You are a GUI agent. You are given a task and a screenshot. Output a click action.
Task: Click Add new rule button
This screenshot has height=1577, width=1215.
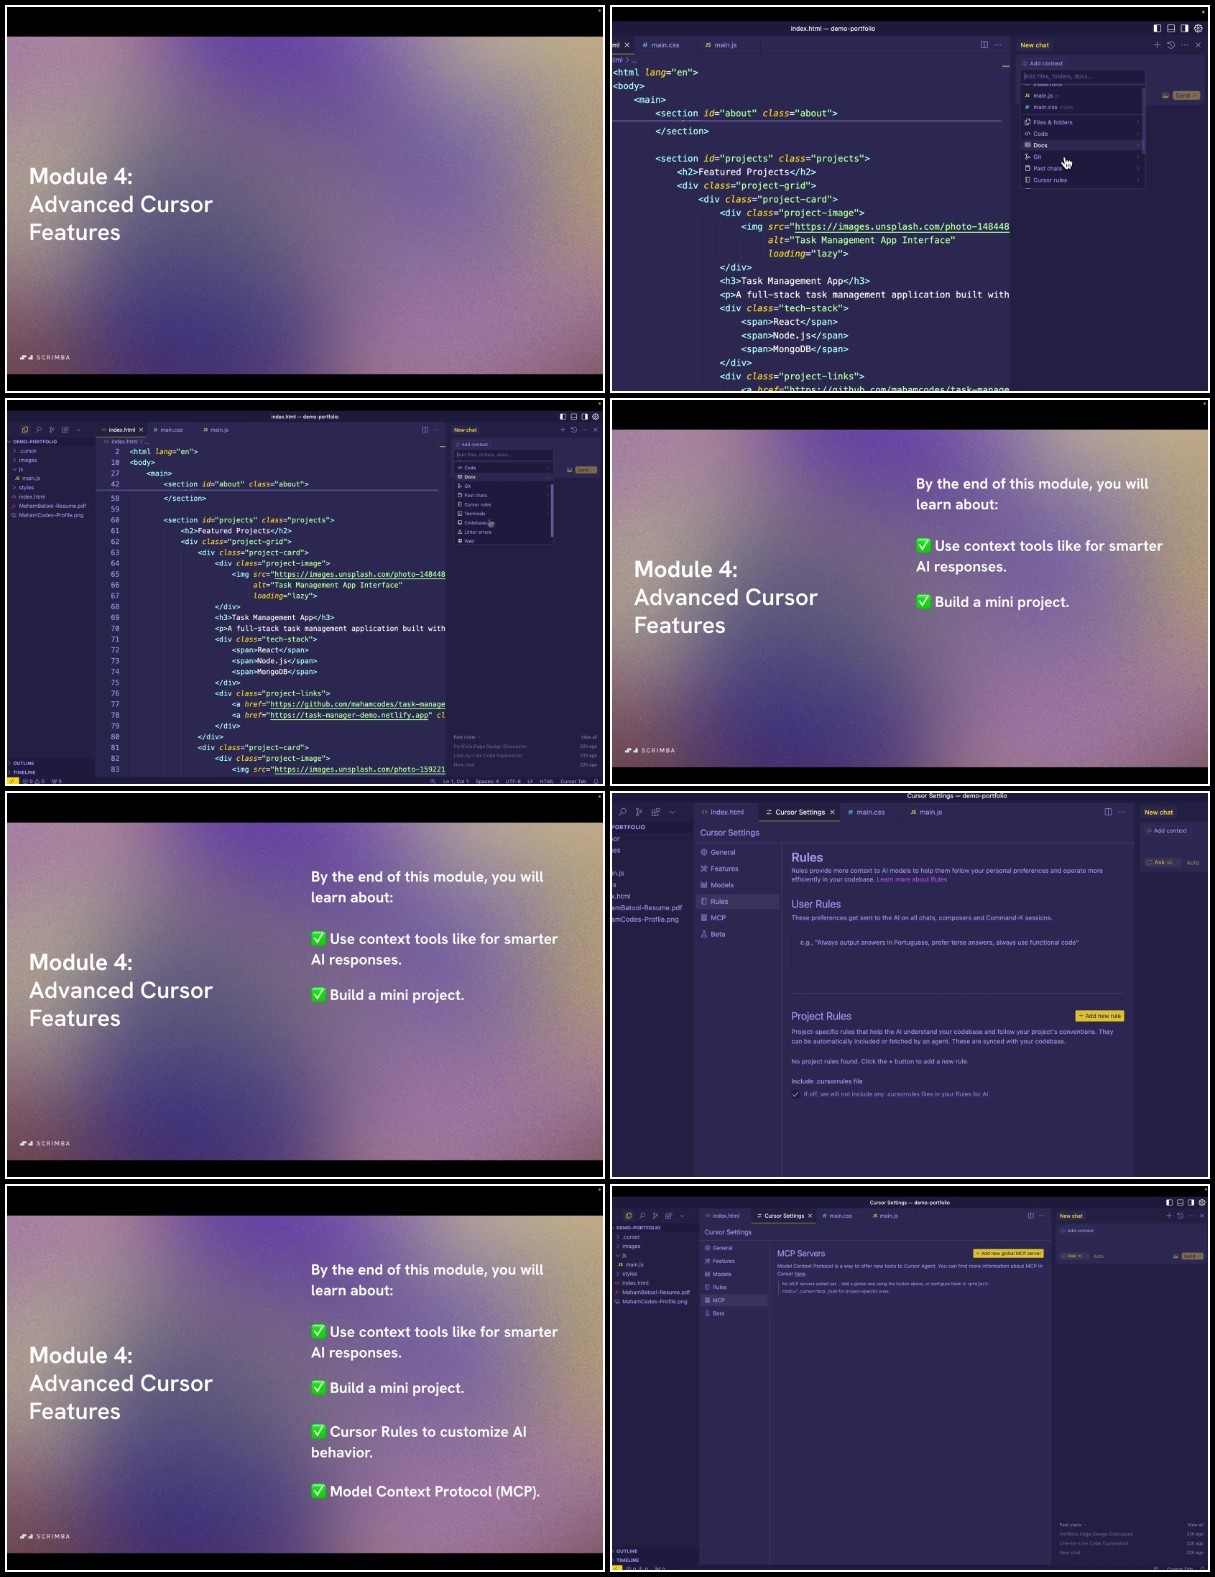pos(1100,1016)
